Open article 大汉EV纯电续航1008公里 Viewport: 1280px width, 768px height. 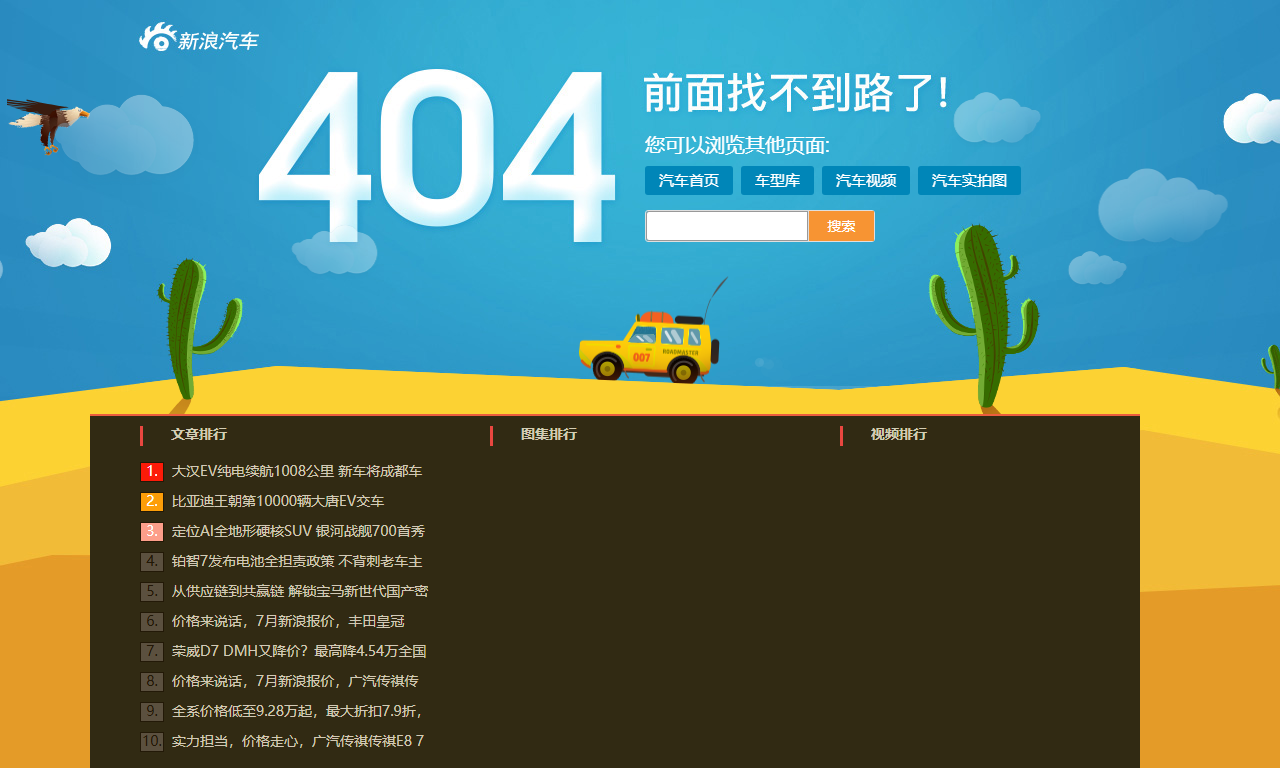coord(297,471)
